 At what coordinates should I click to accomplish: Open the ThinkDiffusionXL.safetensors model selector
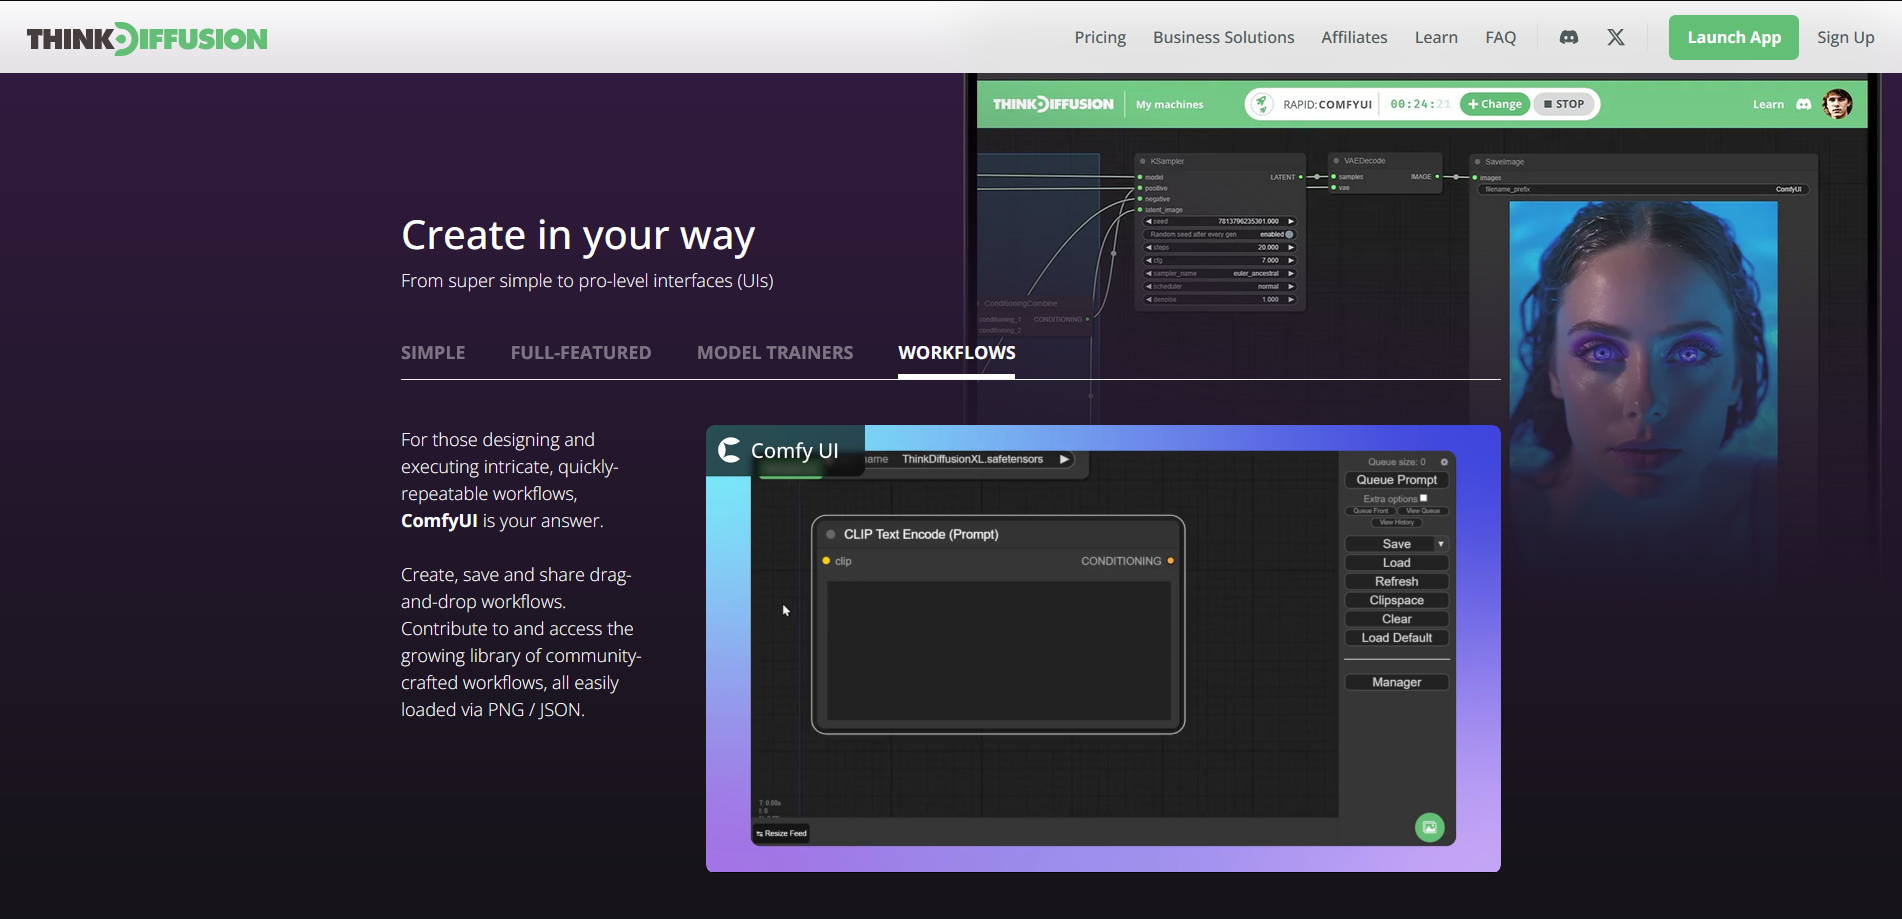coord(970,459)
